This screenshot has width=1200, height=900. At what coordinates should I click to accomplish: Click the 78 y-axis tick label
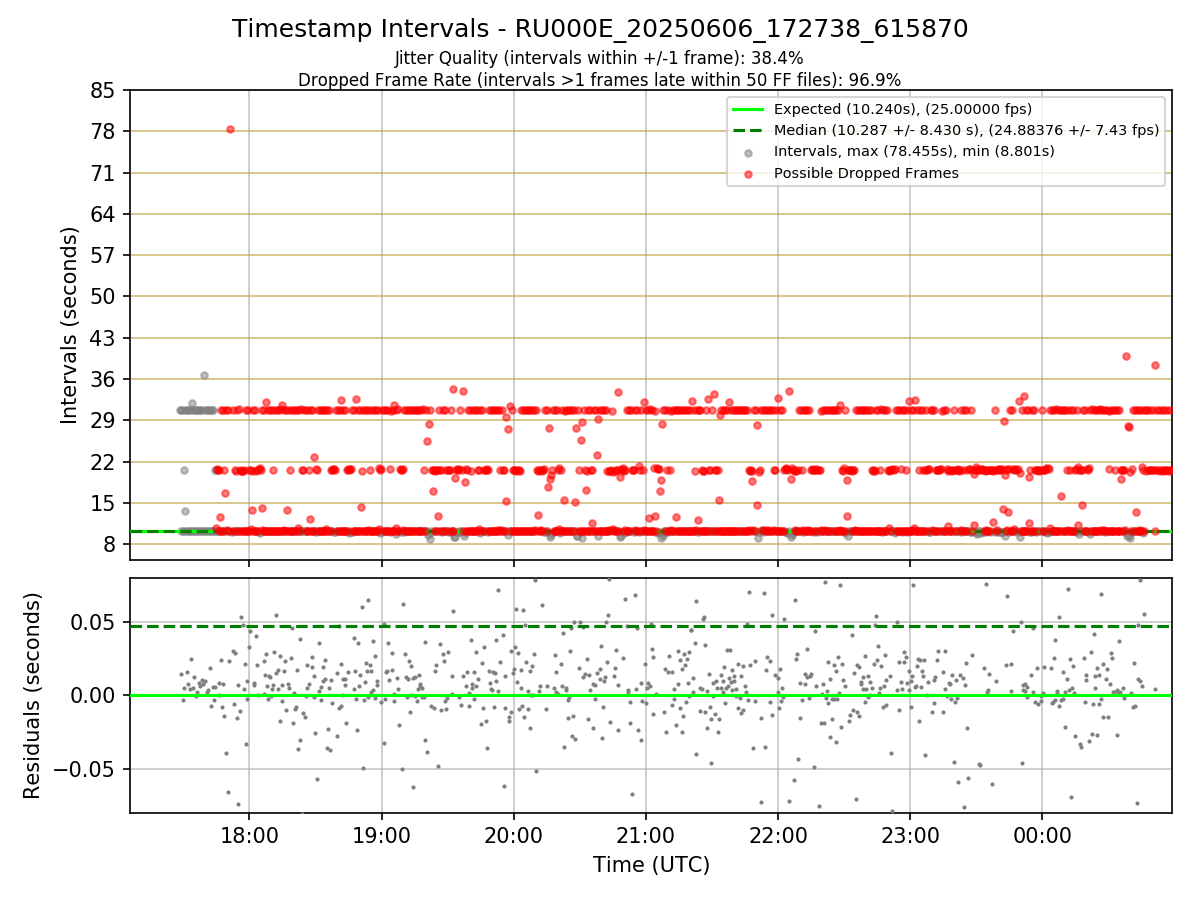pyautogui.click(x=102, y=131)
